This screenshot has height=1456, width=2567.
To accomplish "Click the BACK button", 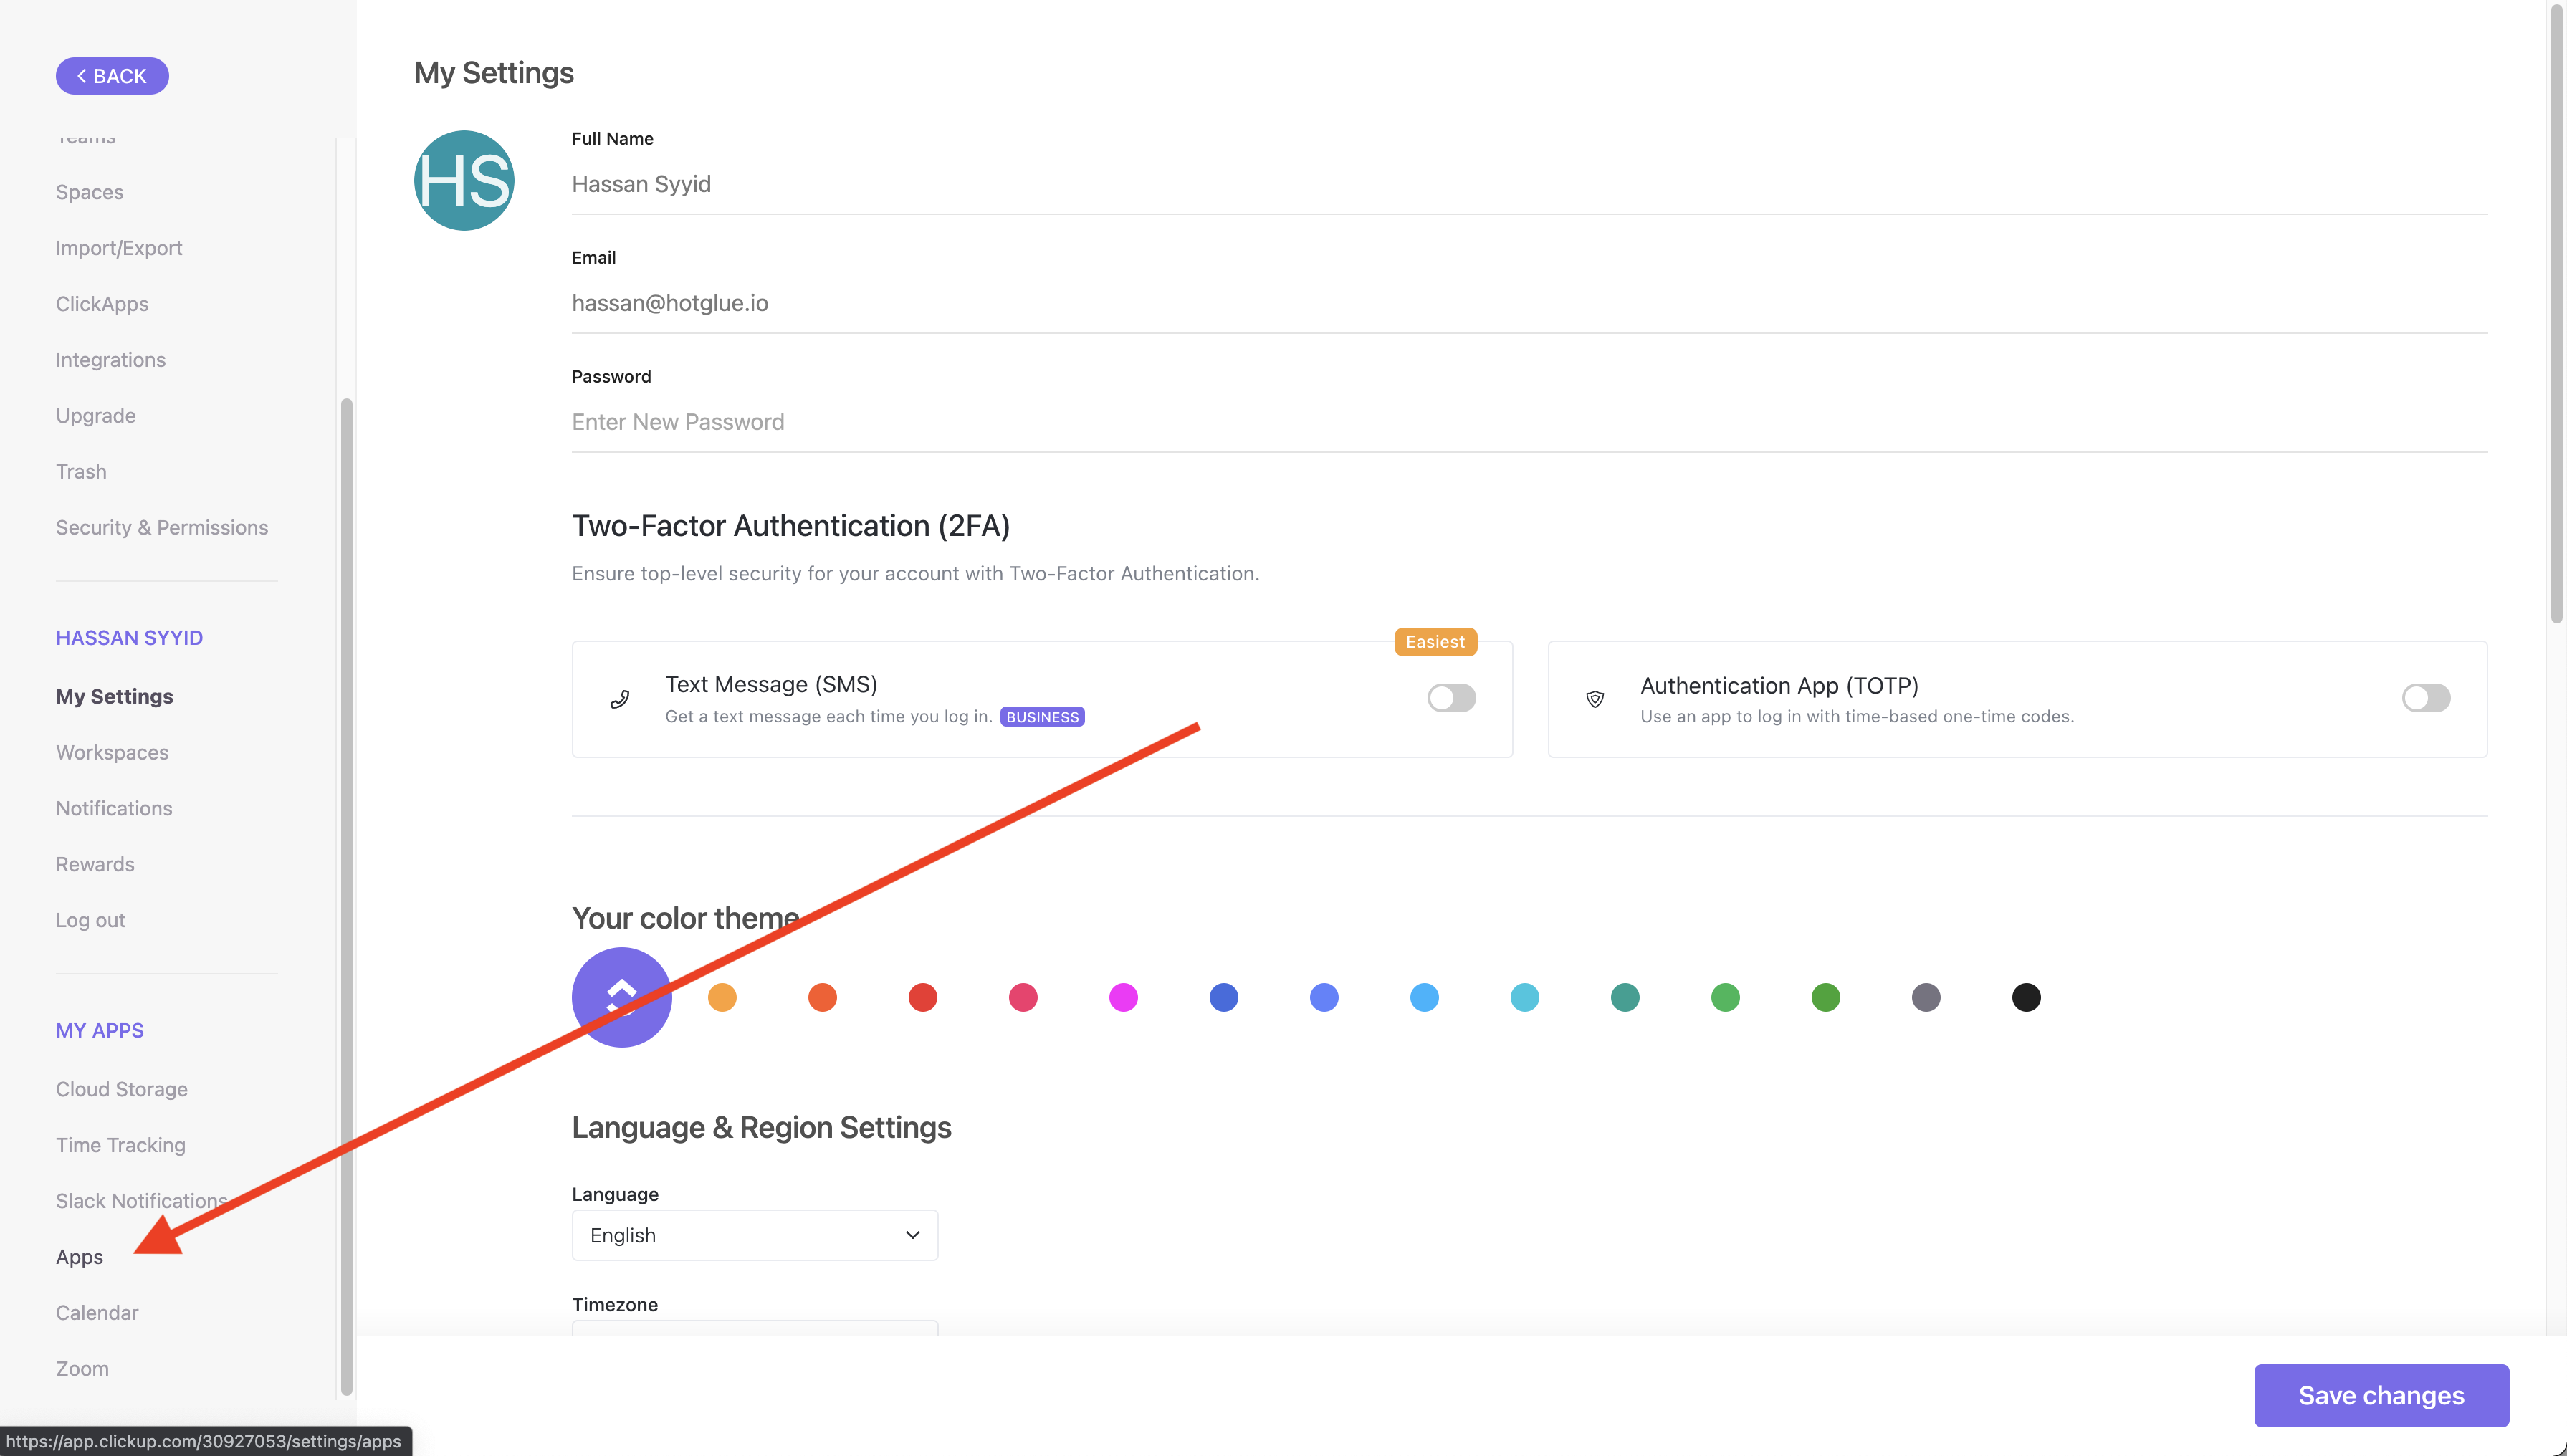I will pyautogui.click(x=112, y=76).
